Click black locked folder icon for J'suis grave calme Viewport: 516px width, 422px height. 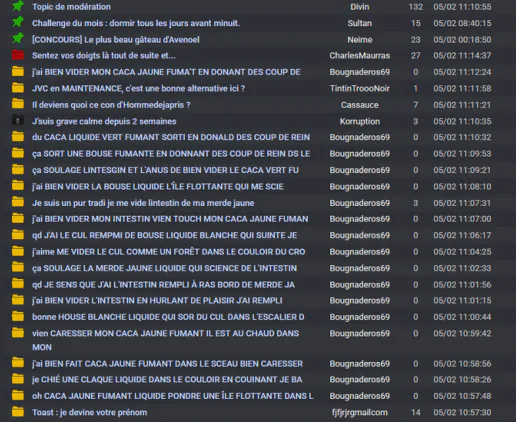18,120
